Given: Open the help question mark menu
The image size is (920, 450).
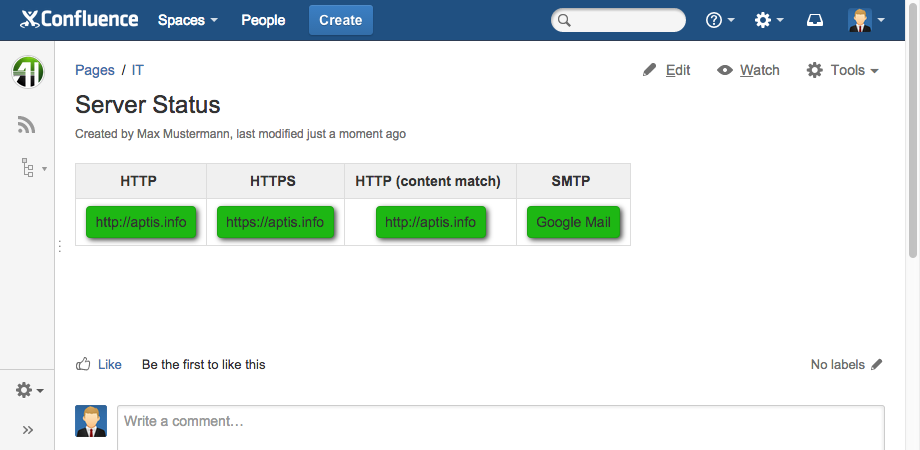Looking at the screenshot, I should click(x=720, y=20).
